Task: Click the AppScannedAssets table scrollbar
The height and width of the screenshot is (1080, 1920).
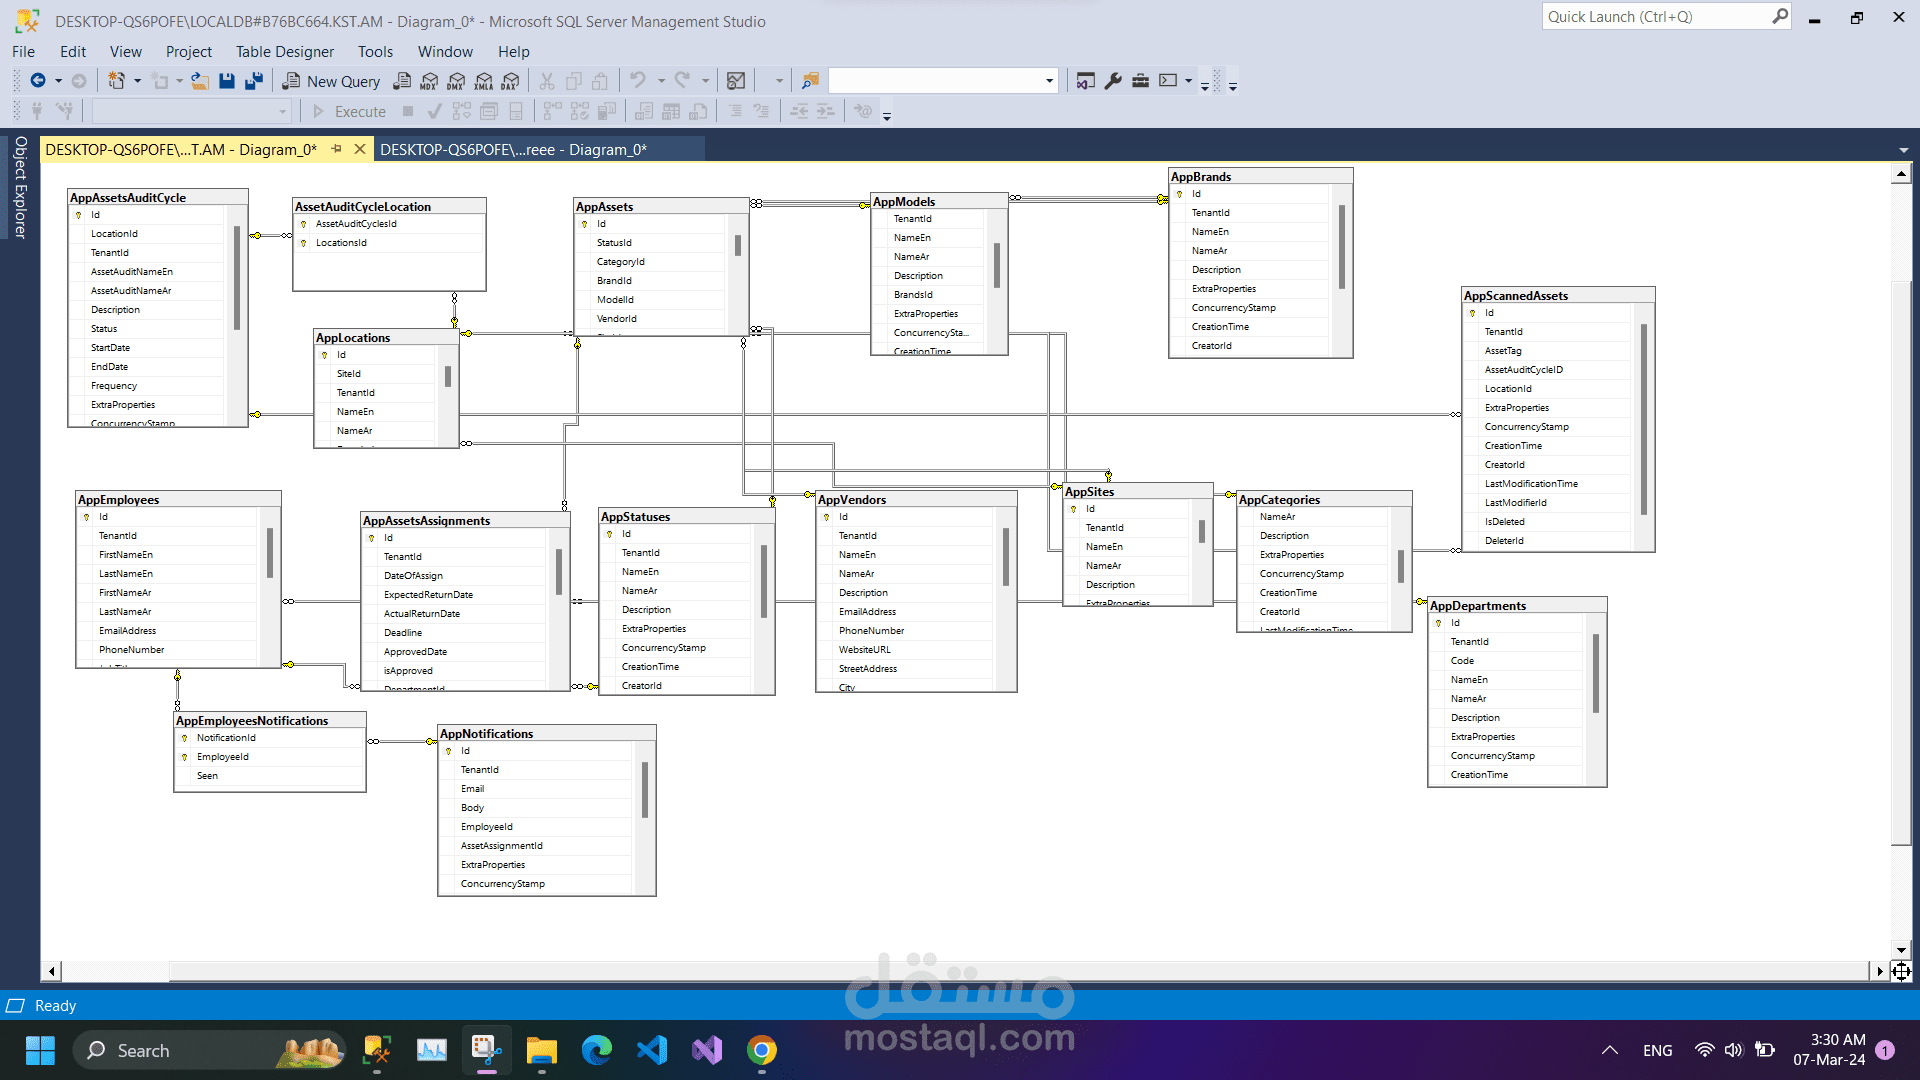Action: click(x=1643, y=420)
